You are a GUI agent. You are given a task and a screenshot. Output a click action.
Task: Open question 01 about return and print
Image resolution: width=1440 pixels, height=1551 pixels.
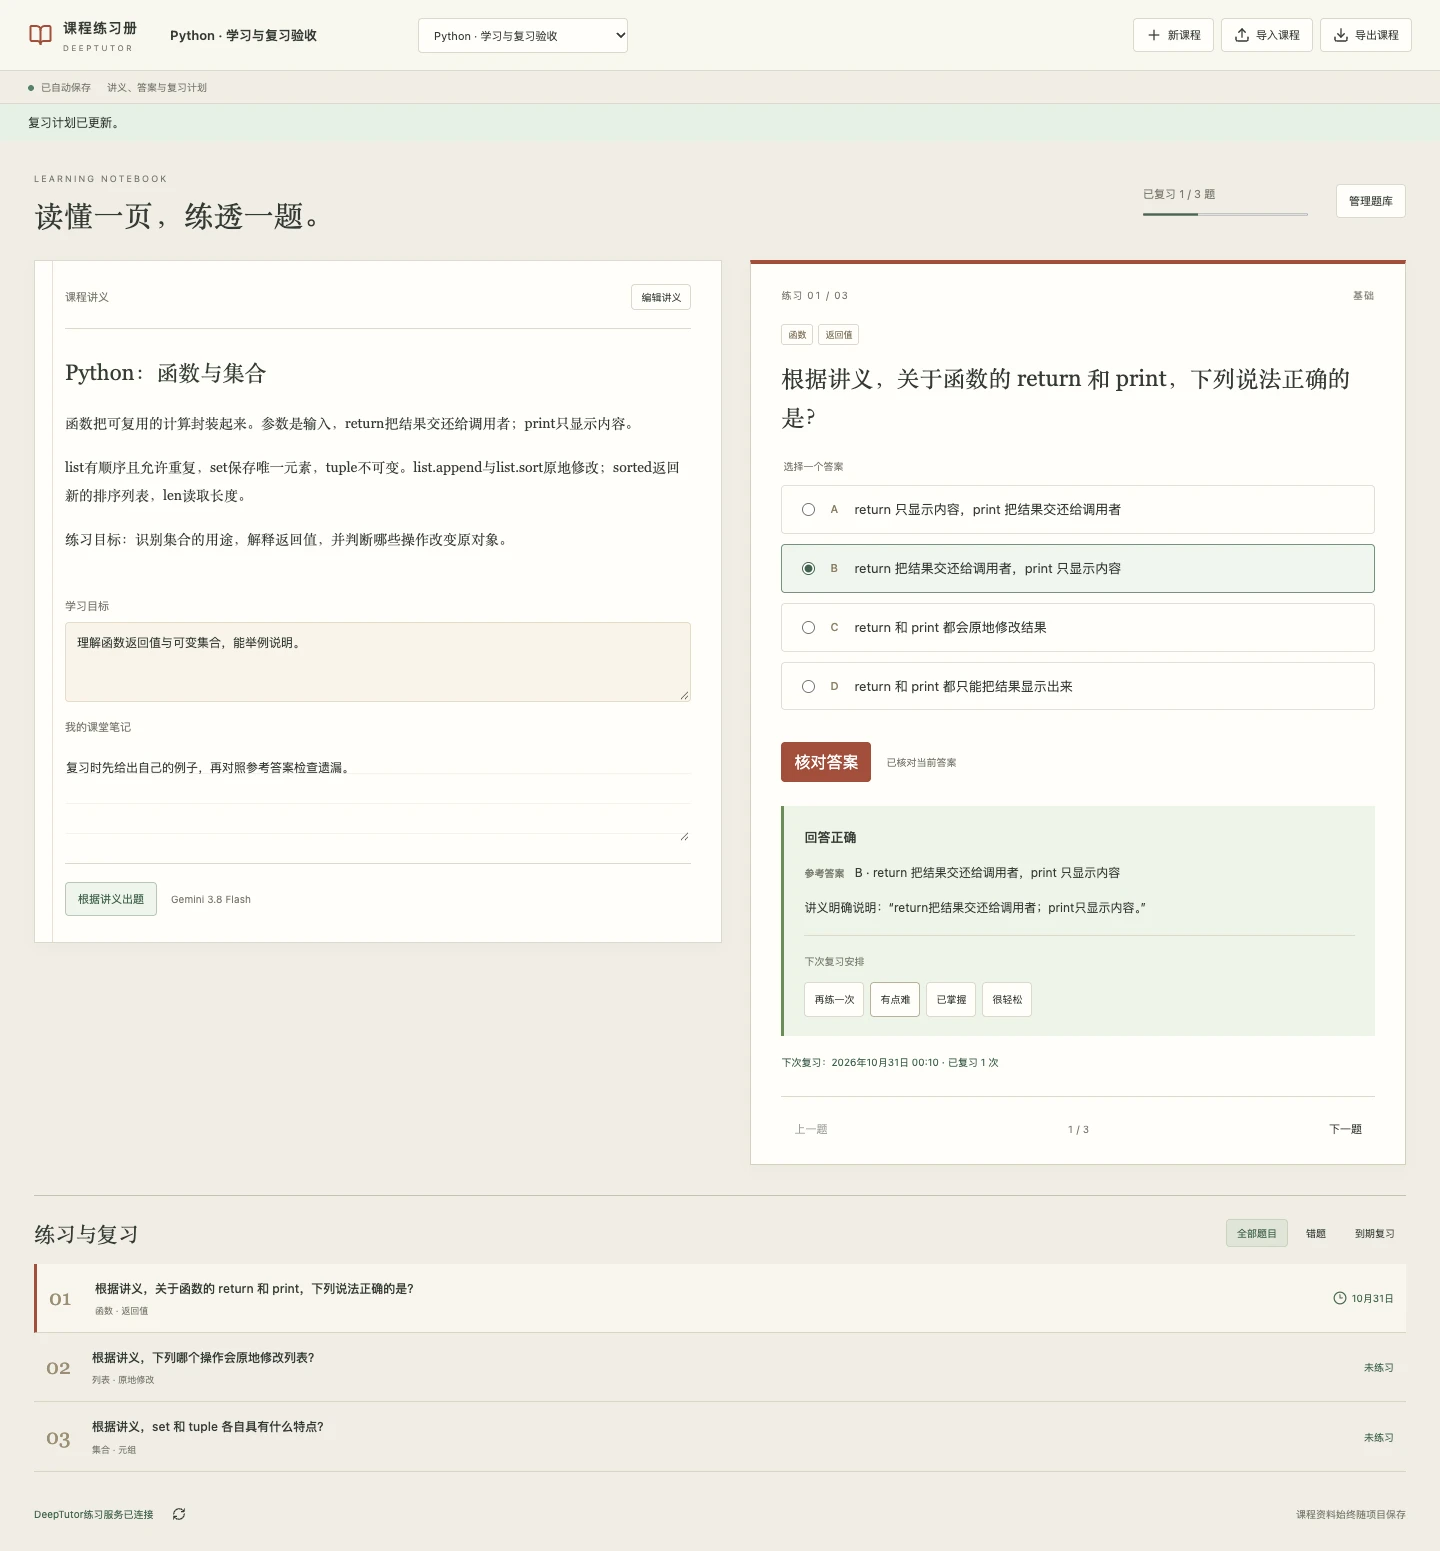pyautogui.click(x=720, y=1298)
